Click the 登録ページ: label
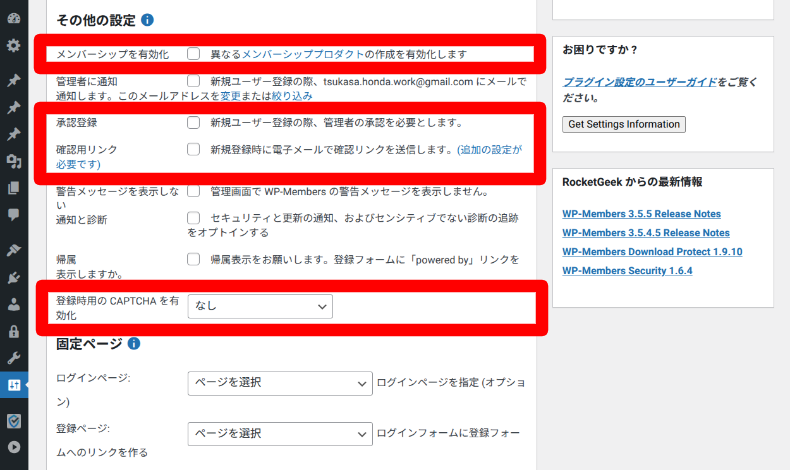Viewport: 790px width, 470px height. pyautogui.click(x=83, y=428)
